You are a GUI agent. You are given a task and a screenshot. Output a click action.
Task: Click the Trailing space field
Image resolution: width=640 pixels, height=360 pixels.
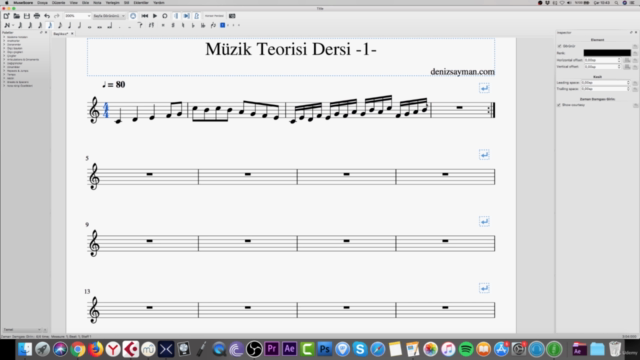[x=606, y=89]
